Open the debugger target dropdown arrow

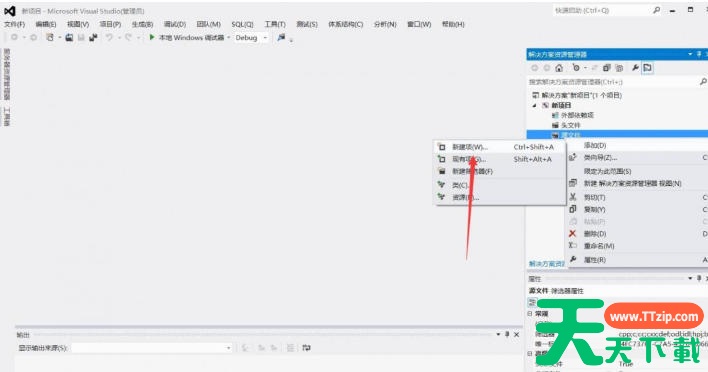[229, 37]
